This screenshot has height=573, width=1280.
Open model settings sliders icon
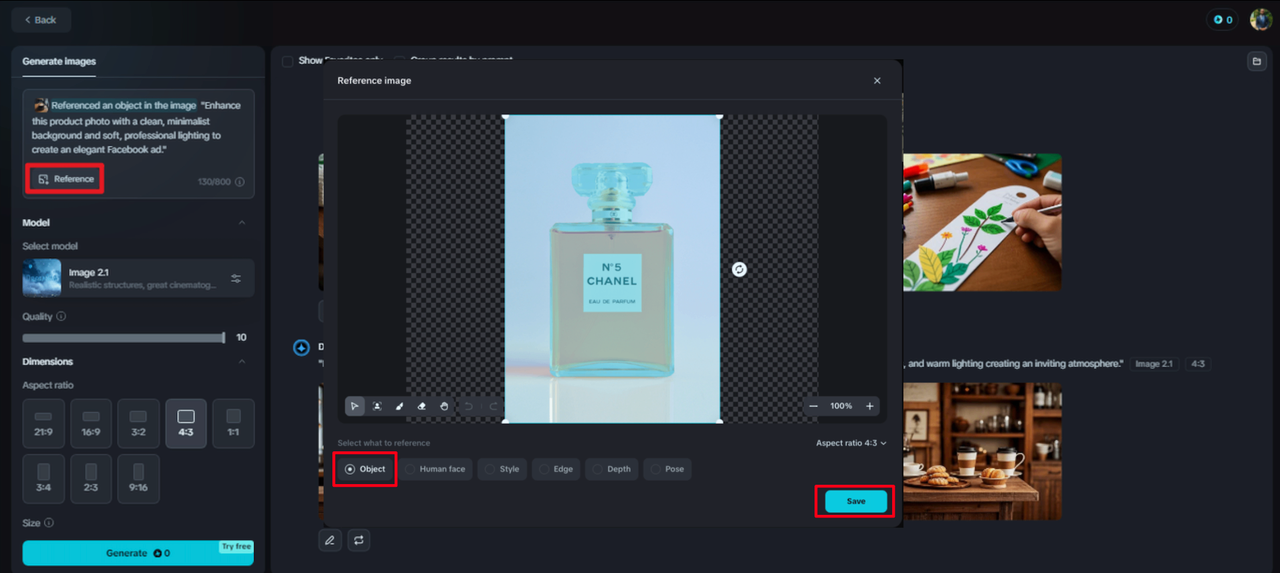(x=236, y=279)
